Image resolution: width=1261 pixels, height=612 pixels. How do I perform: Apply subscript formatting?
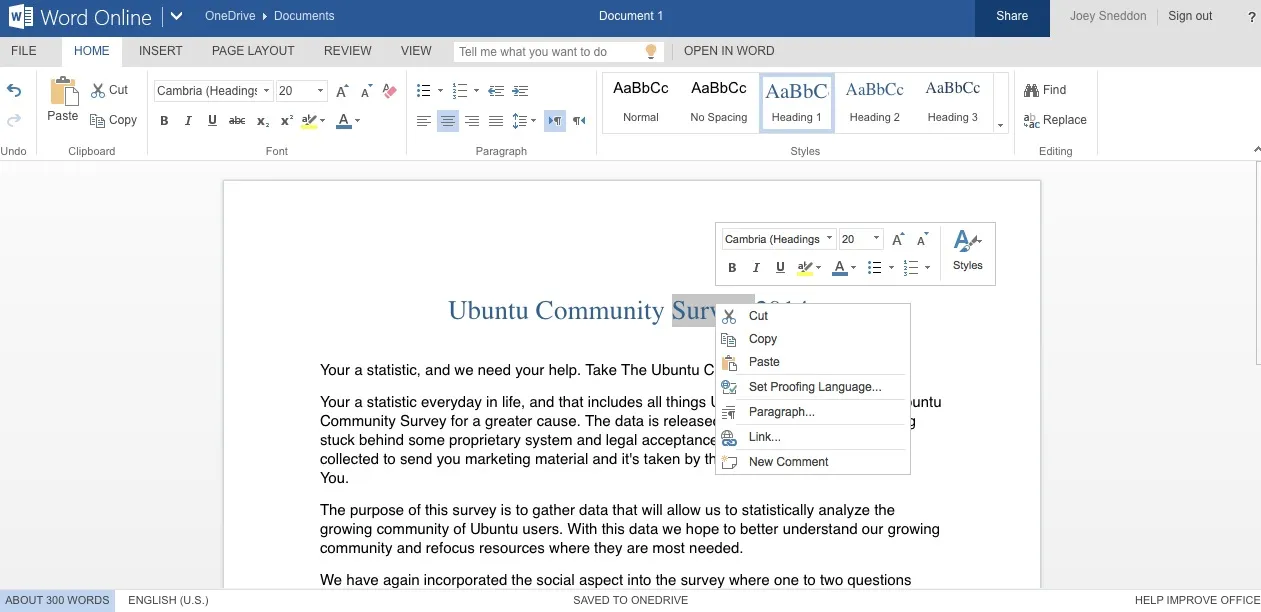(x=261, y=121)
